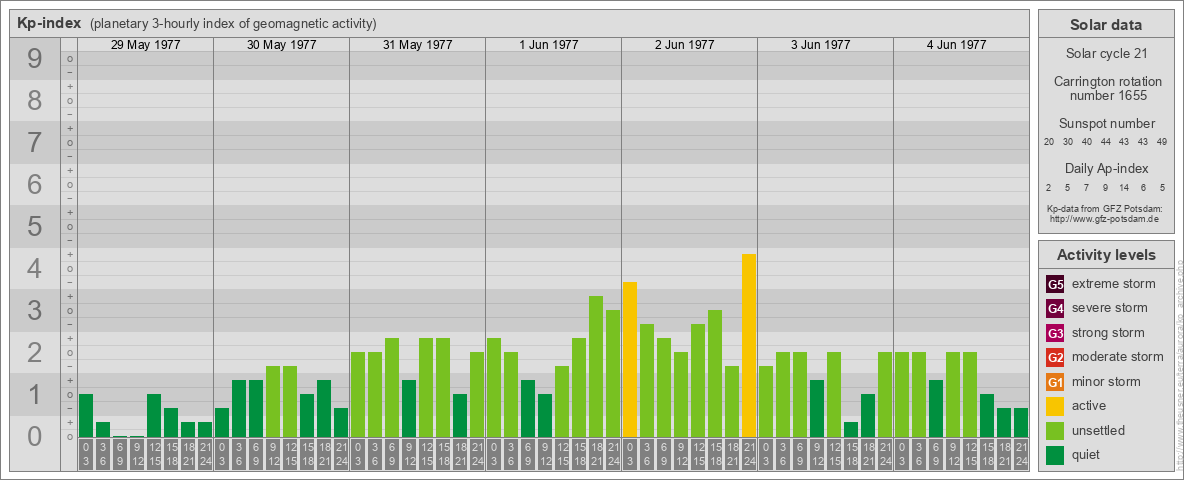Select the 30 May 1977 date header
The image size is (1184, 480).
(x=282, y=45)
